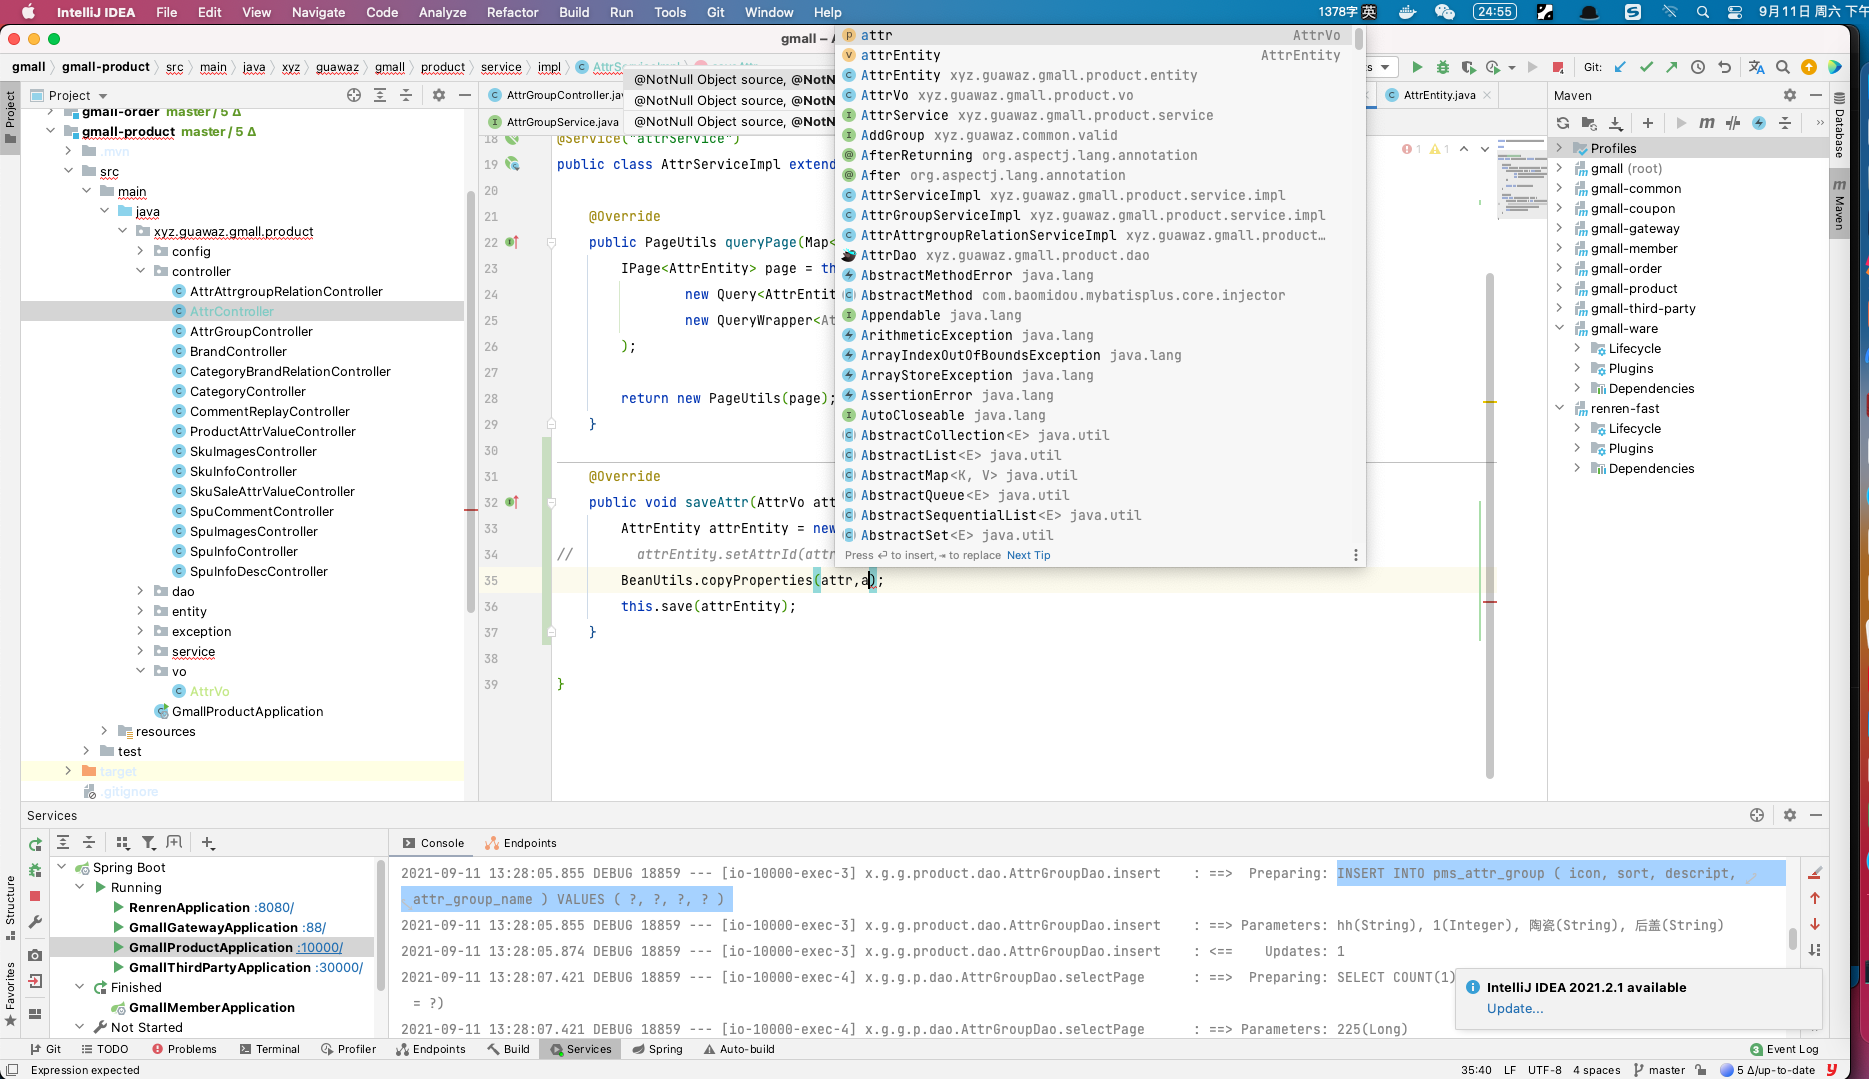Expand the resources folder
Screen dimensions: 1869x1079
pyautogui.click(x=104, y=731)
